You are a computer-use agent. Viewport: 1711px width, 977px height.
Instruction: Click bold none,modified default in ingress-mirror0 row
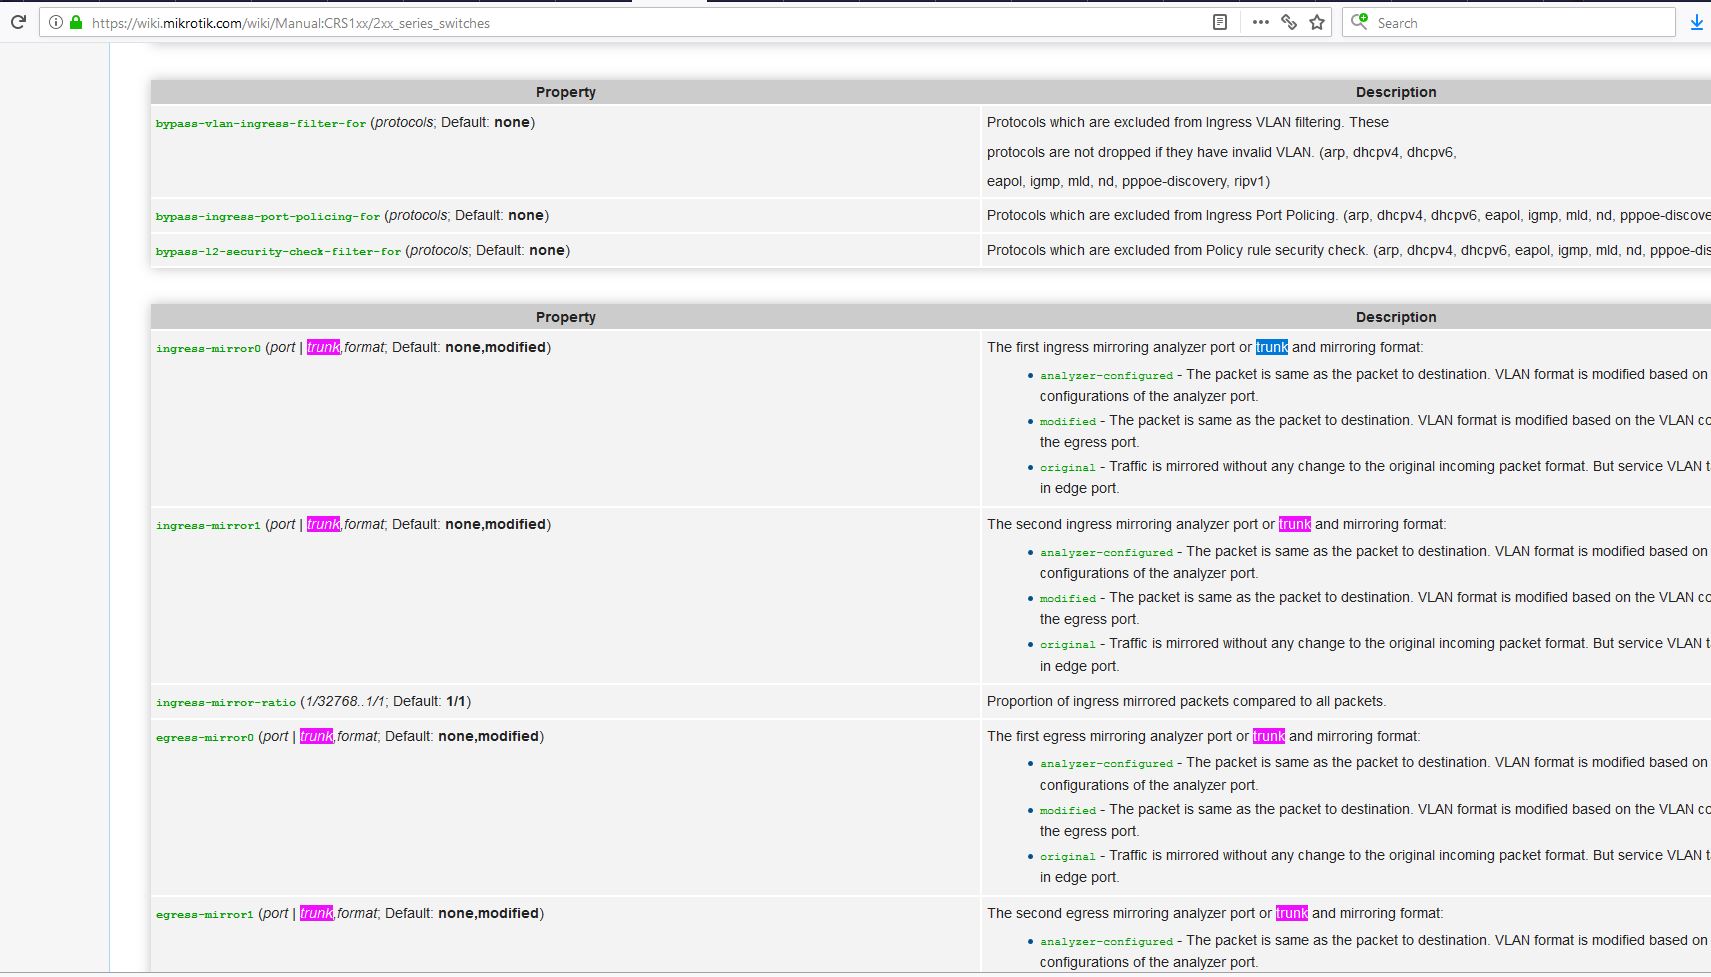[x=496, y=347]
